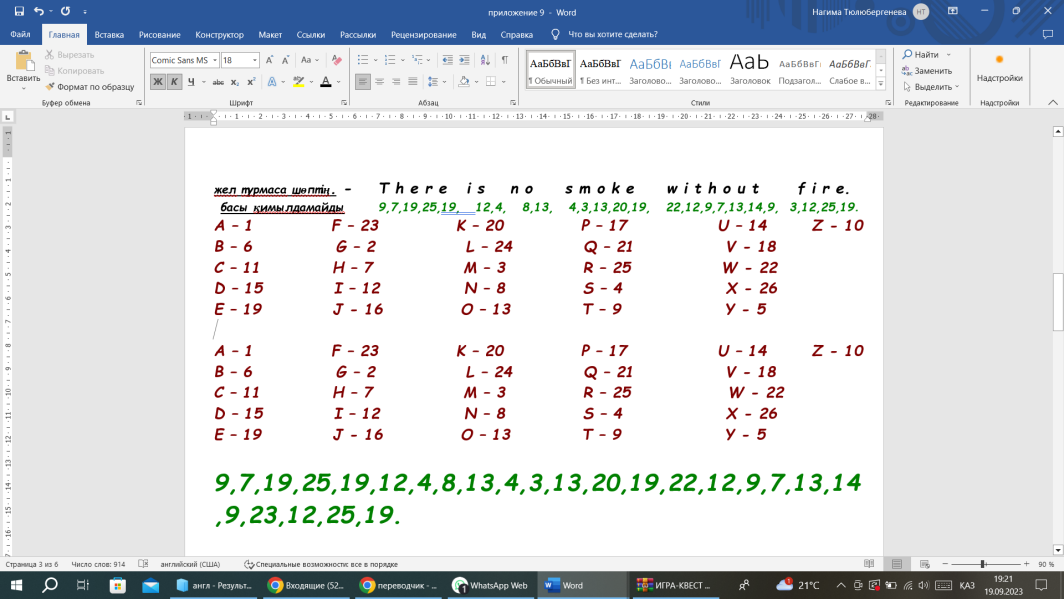
Task: Paste from clipboard using Вставить
Action: pos(23,71)
